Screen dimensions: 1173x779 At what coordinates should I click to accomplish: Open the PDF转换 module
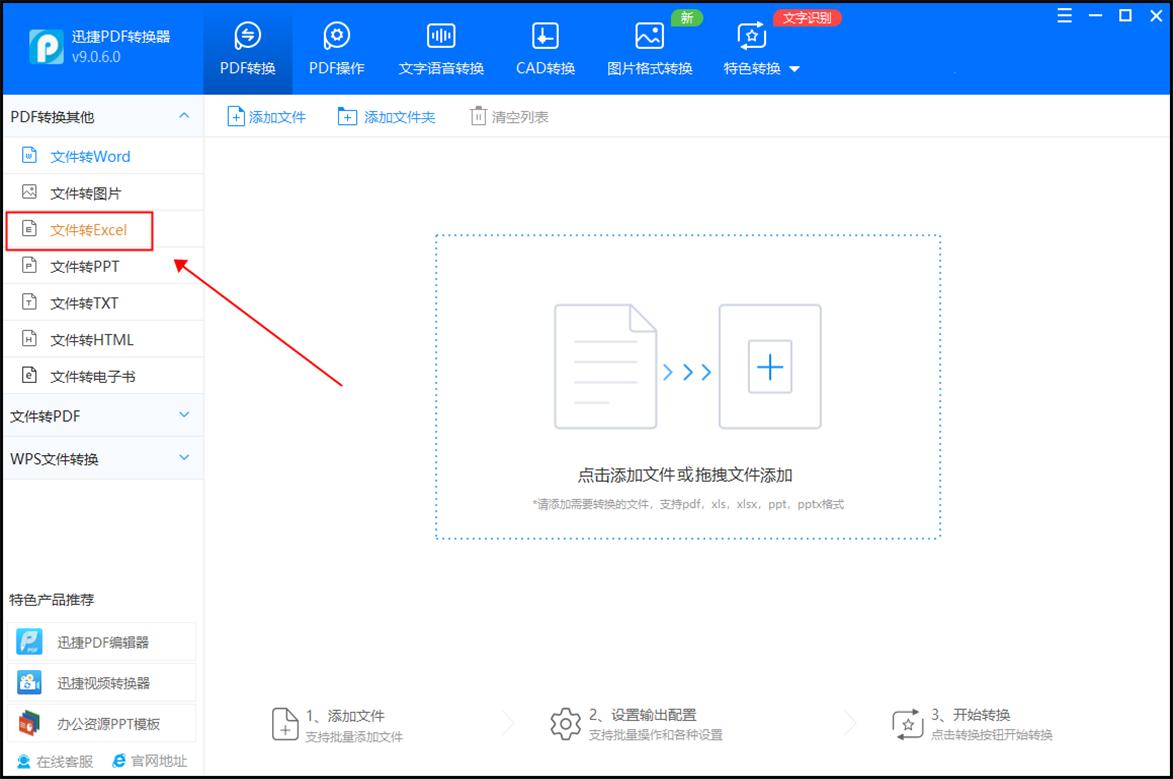(246, 45)
